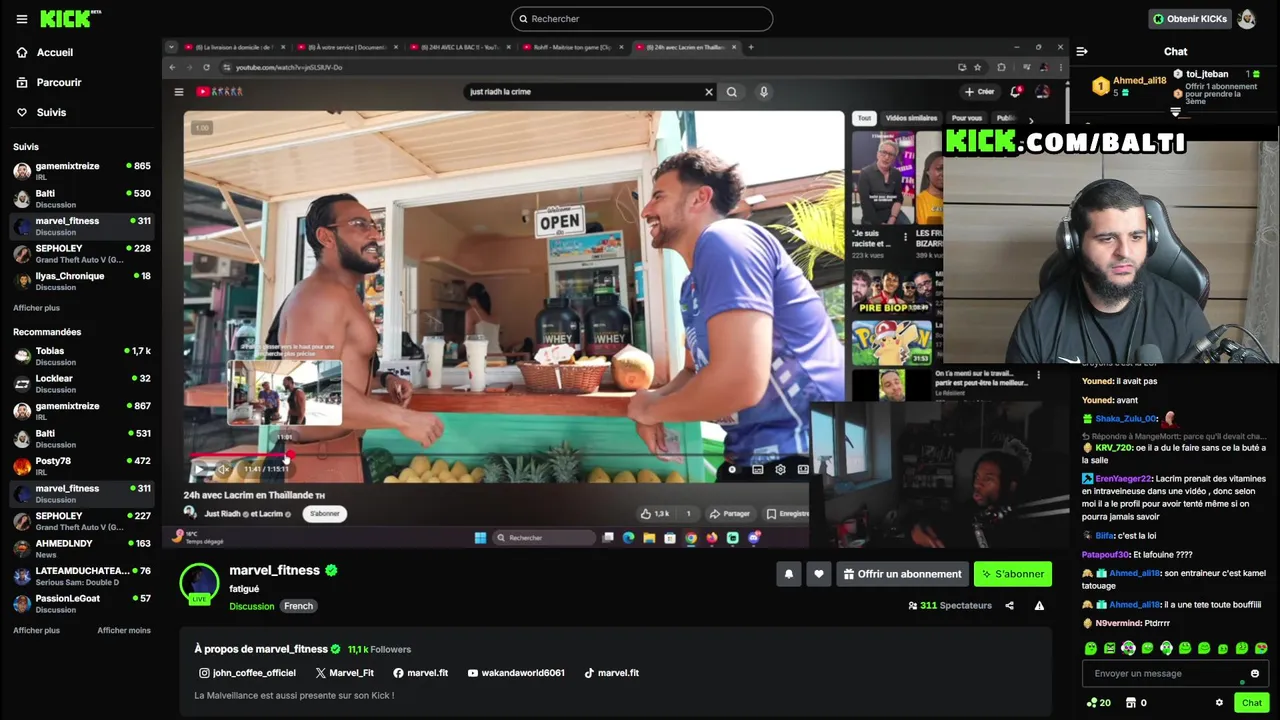Open Parcourir in the sidebar
Image resolution: width=1280 pixels, height=720 pixels.
(49, 82)
